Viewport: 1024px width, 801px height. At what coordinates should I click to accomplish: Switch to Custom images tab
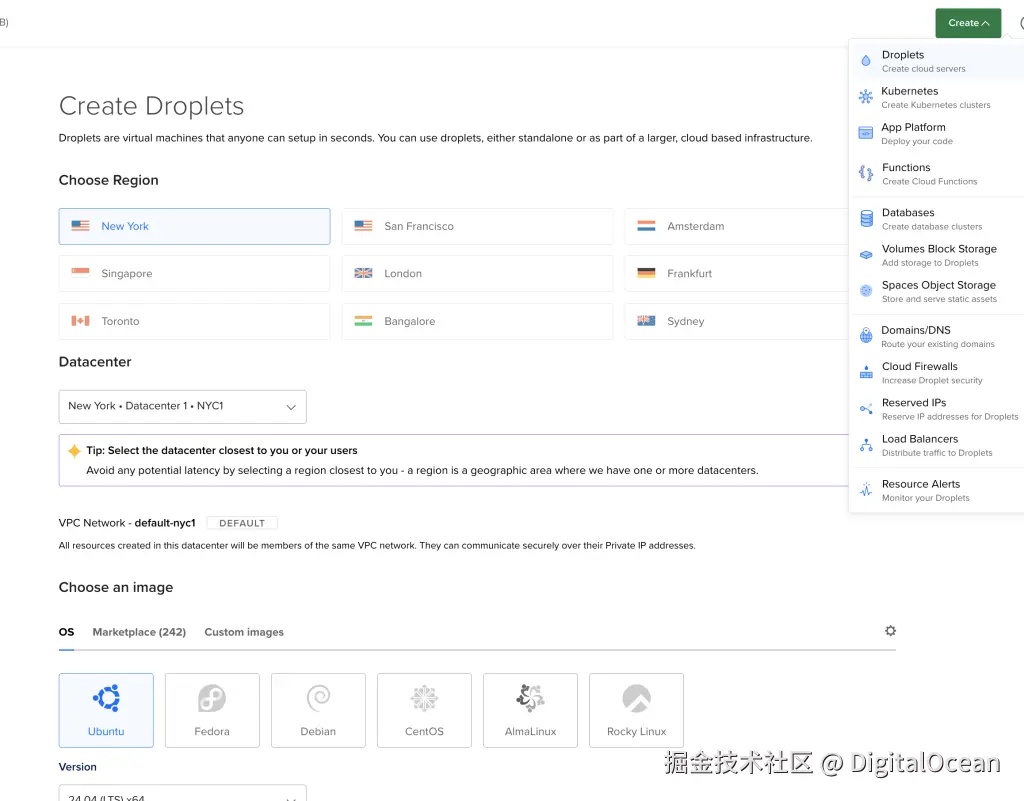point(244,632)
